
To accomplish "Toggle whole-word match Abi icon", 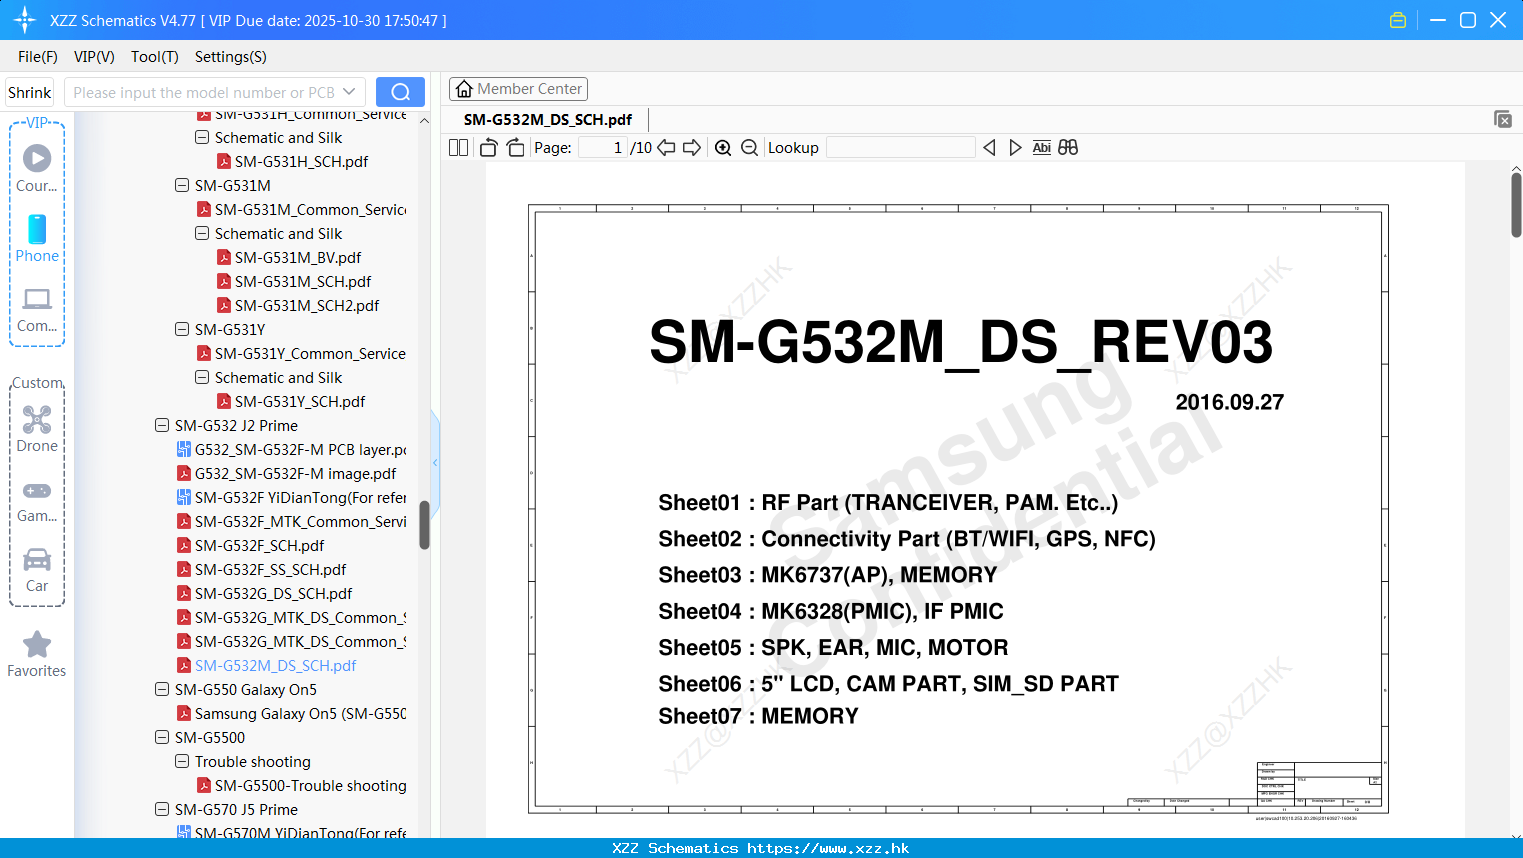I will (1041, 147).
